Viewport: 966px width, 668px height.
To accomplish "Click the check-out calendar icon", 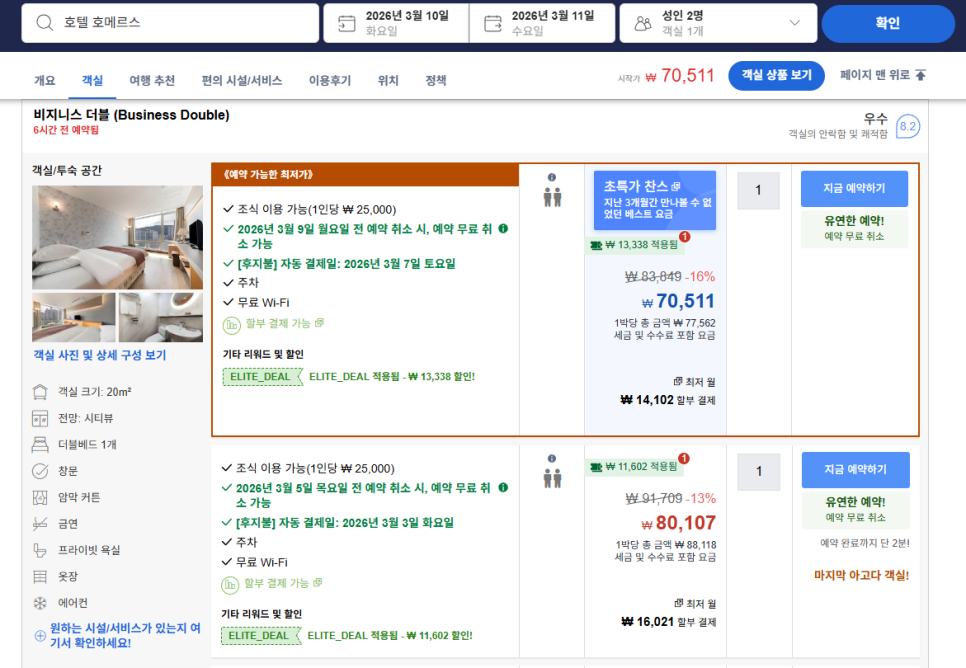I will [x=493, y=23].
